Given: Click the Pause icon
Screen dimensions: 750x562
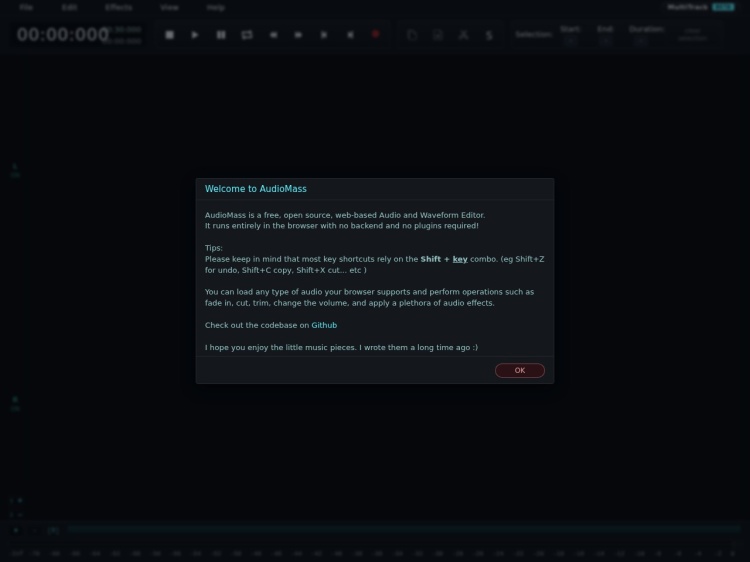Looking at the screenshot, I should [221, 35].
